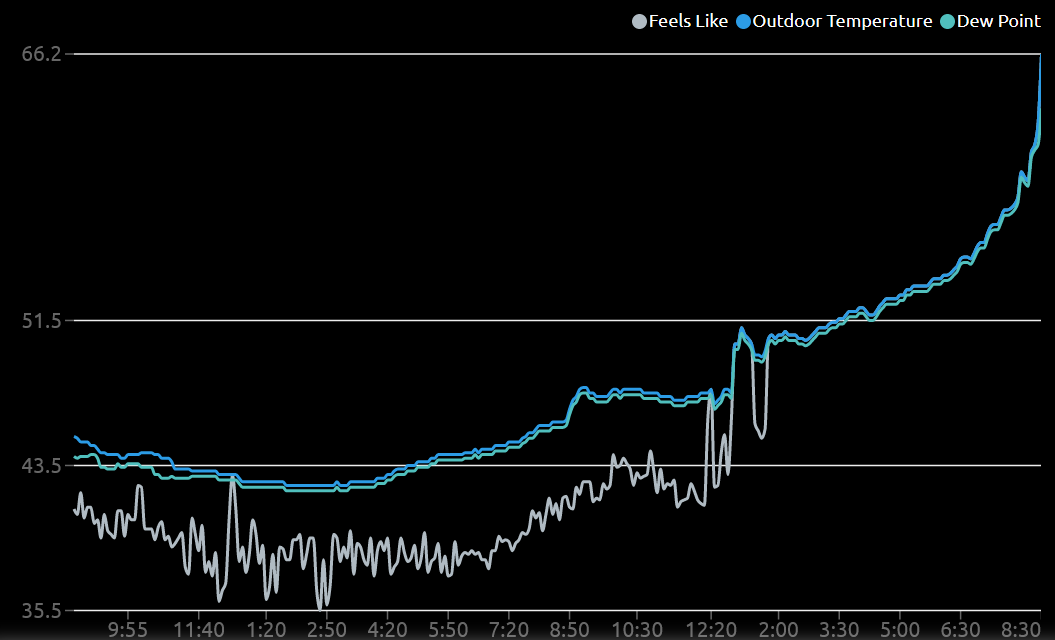
Task: Click the 2:50 time axis label
Action: click(326, 630)
